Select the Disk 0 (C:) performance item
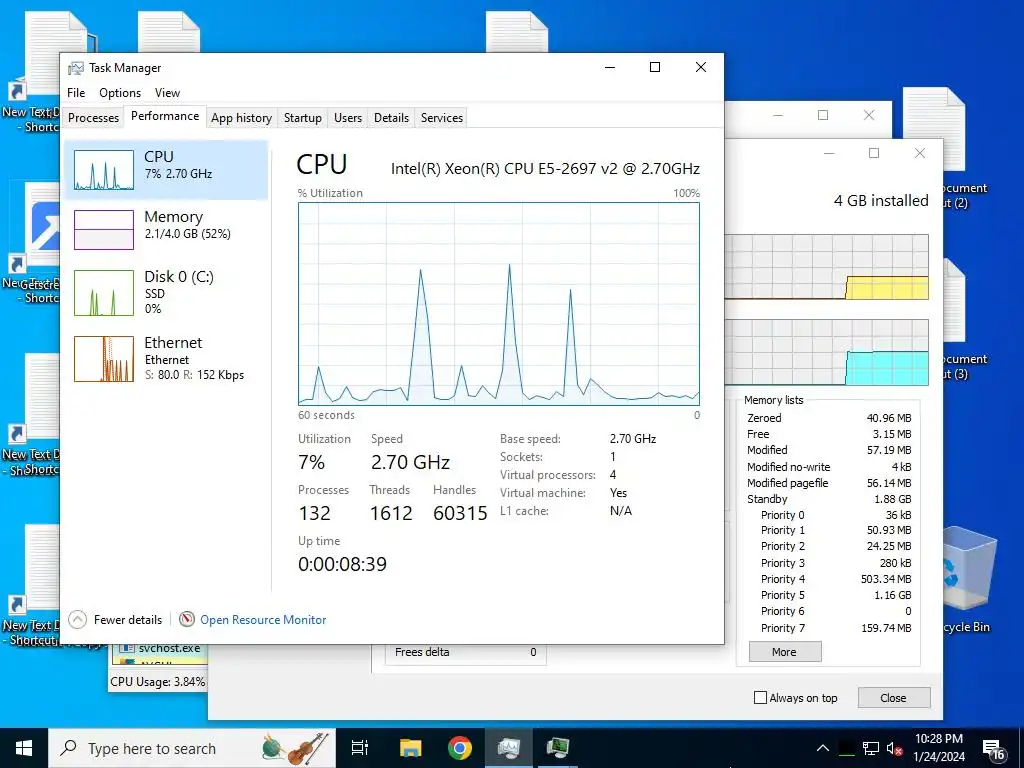Viewport: 1024px width, 768px height. (x=167, y=292)
